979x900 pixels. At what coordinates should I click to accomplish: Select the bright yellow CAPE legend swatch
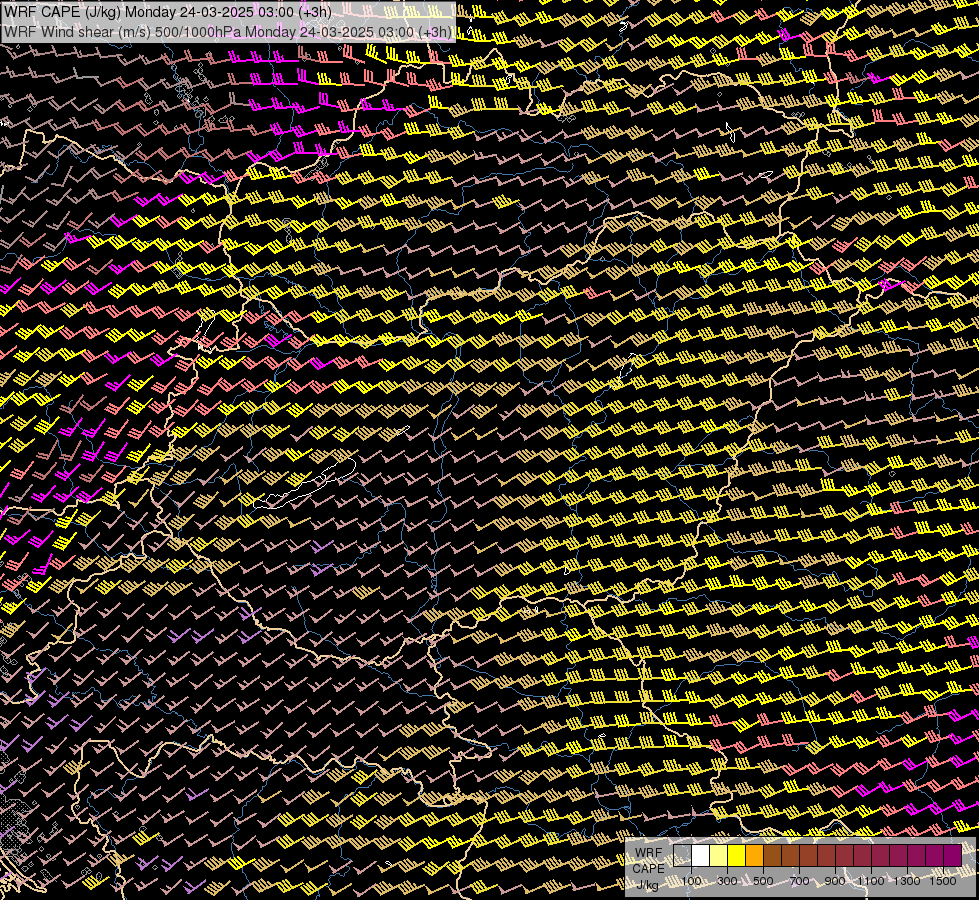tap(737, 856)
